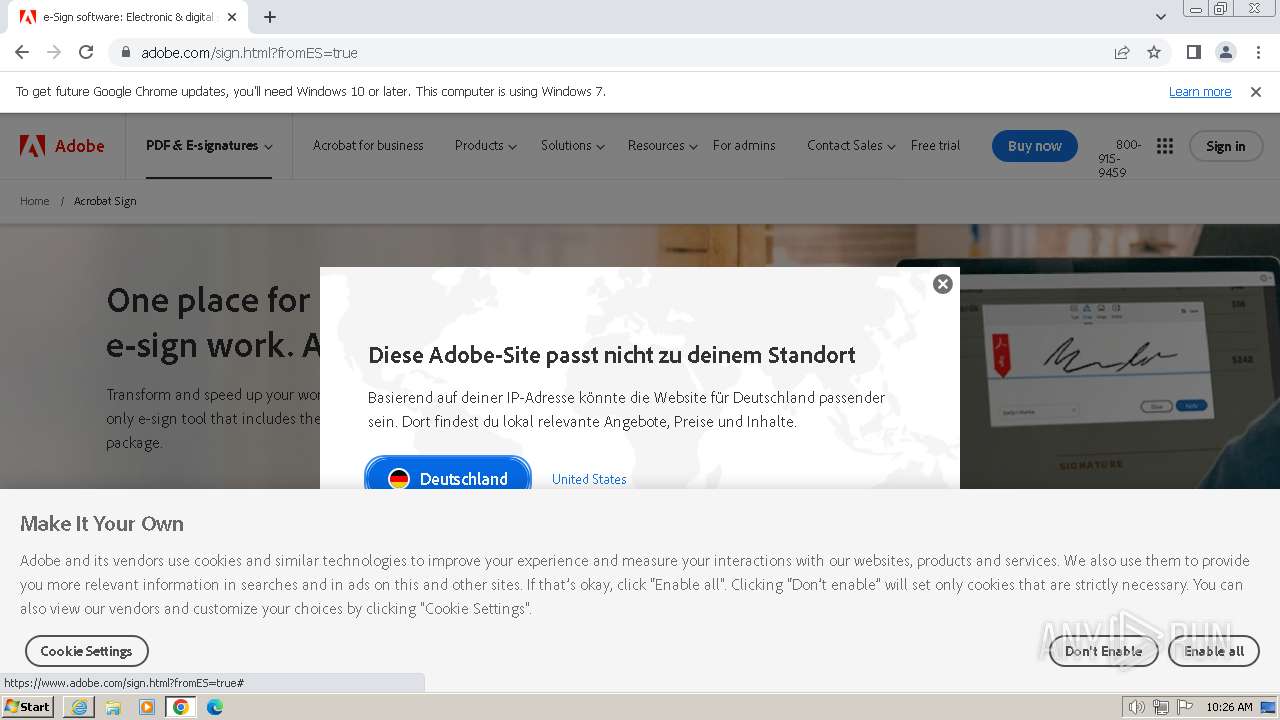Select the e-Sign software browser tab

[x=130, y=17]
